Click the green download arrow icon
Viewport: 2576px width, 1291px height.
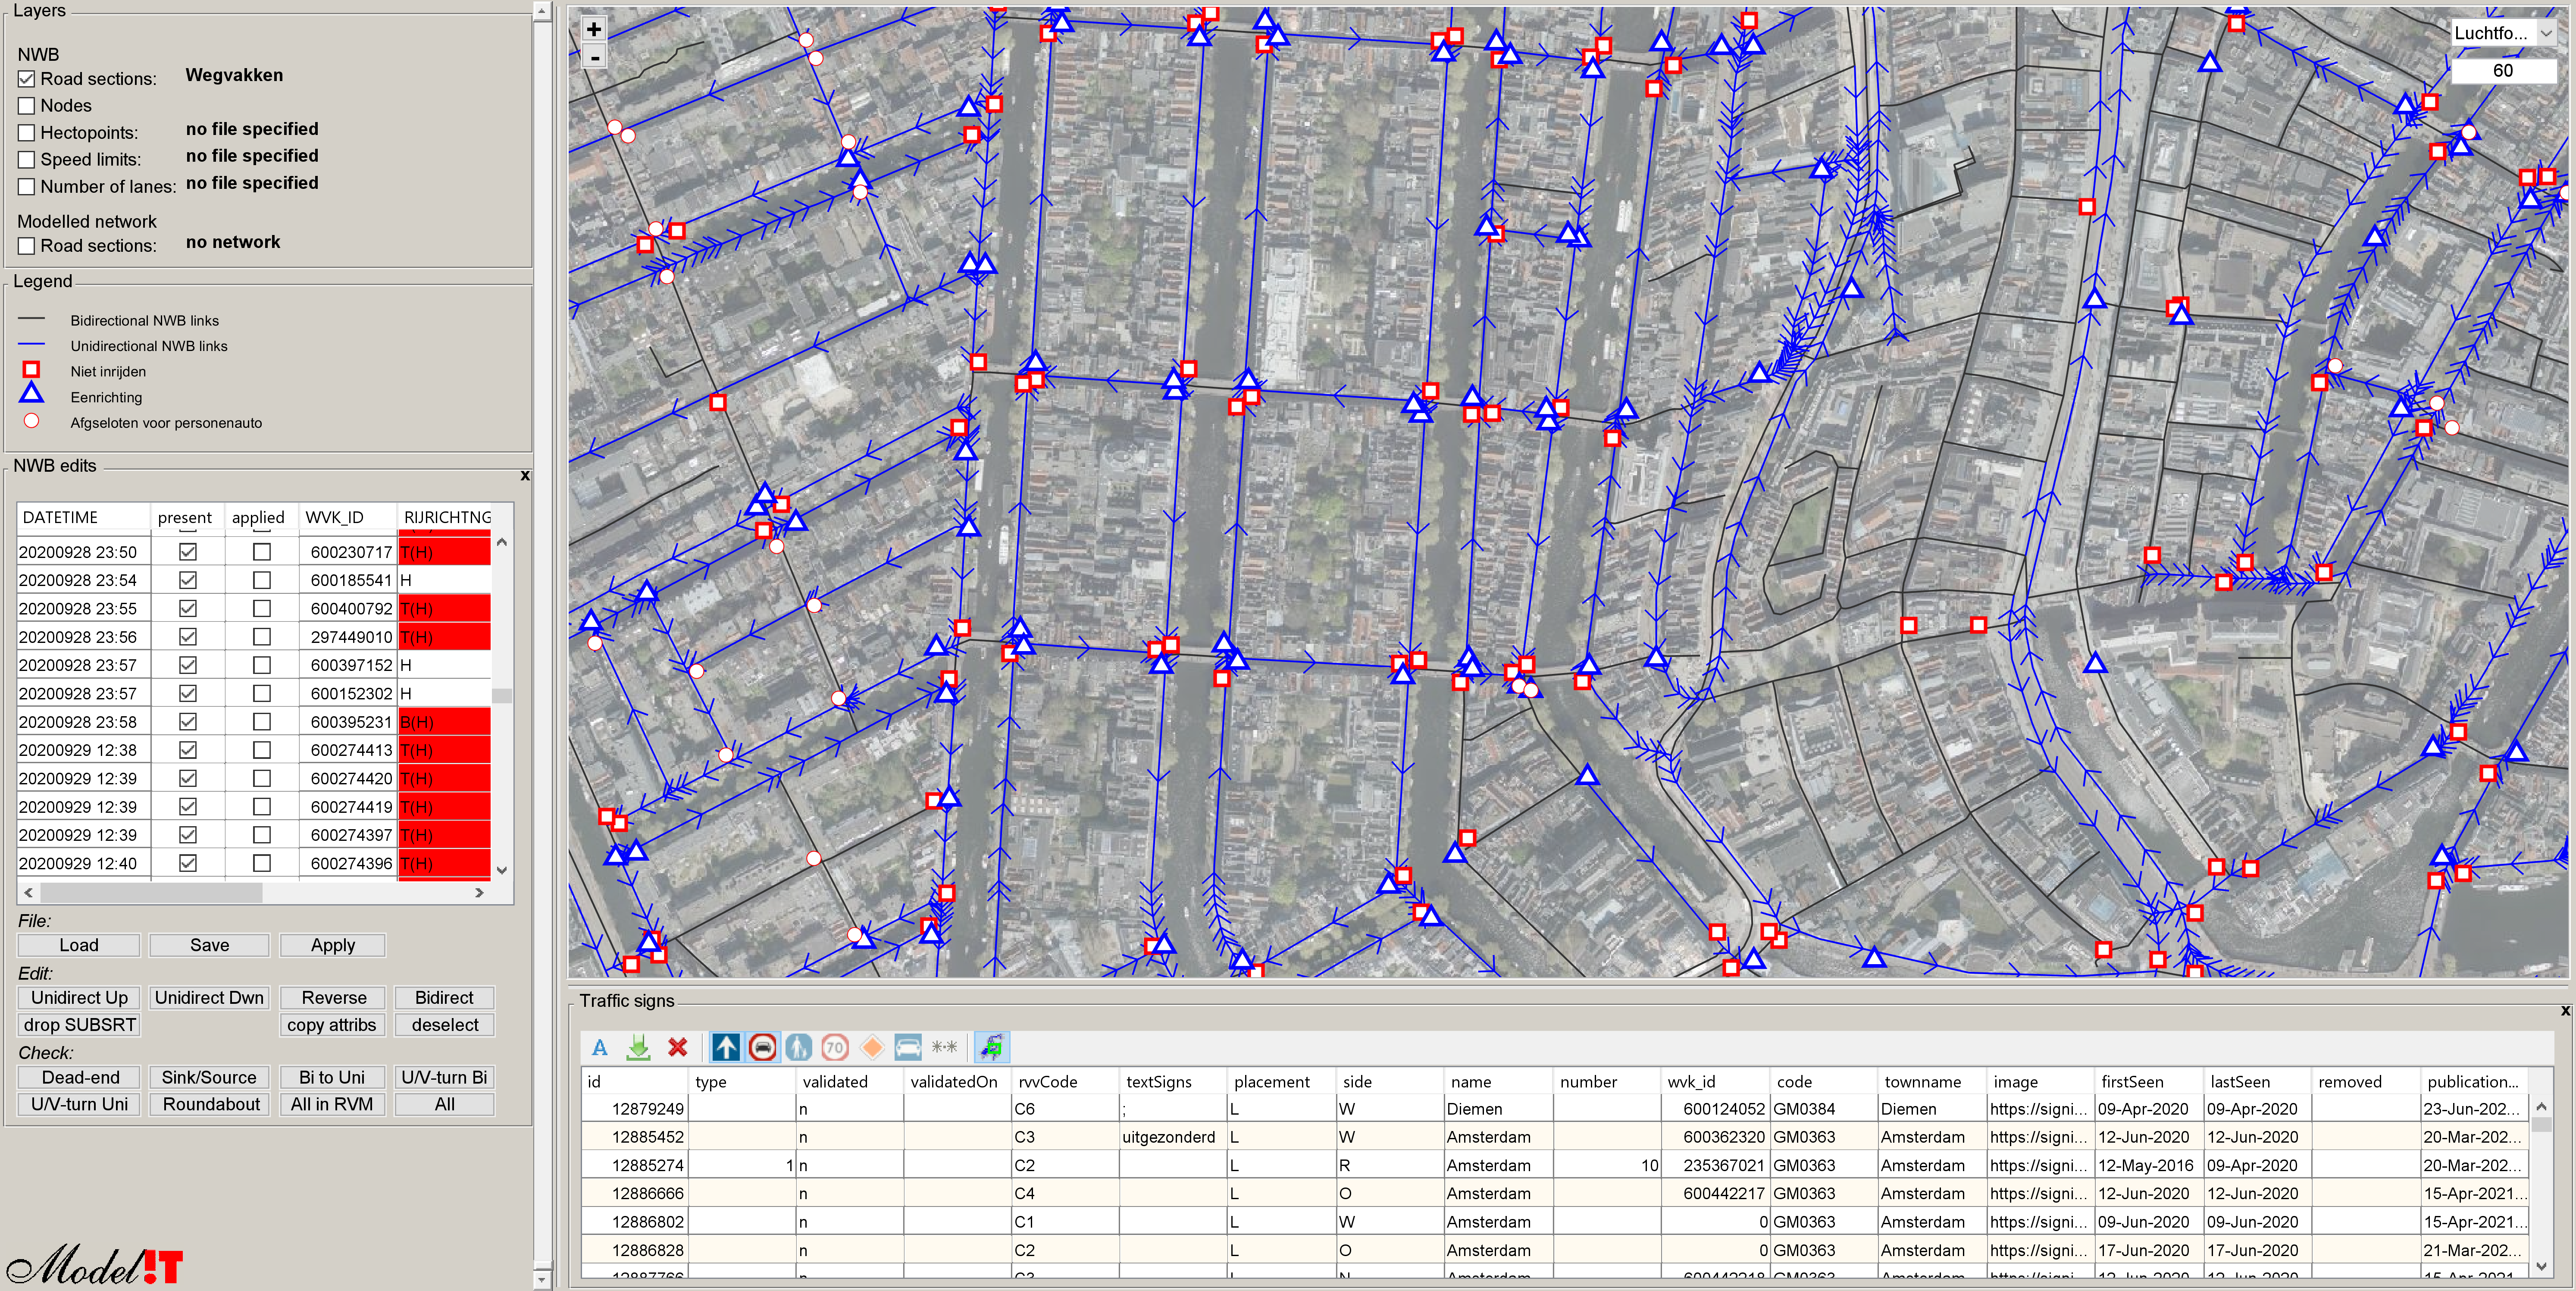click(638, 1047)
